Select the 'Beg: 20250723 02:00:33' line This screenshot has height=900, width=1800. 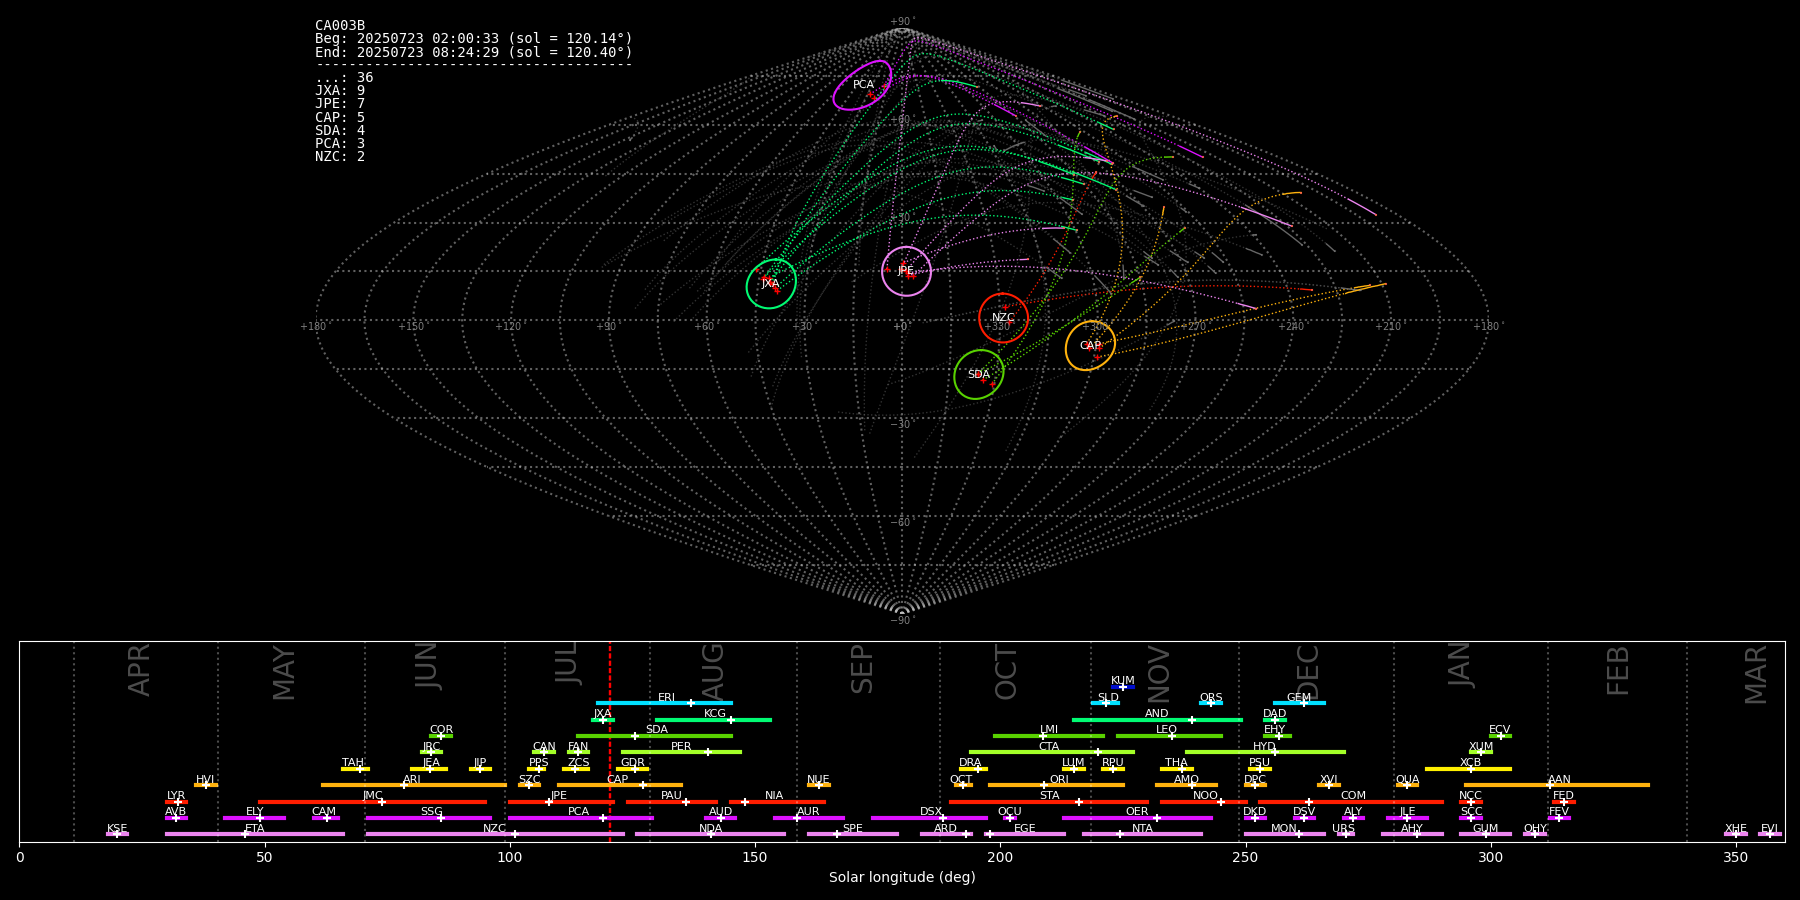pyautogui.click(x=474, y=39)
